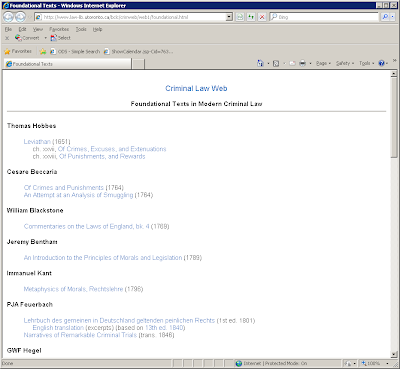Screen dimensions: 400x369
Task: Click the browser Forward arrow button
Action: pos(21,17)
